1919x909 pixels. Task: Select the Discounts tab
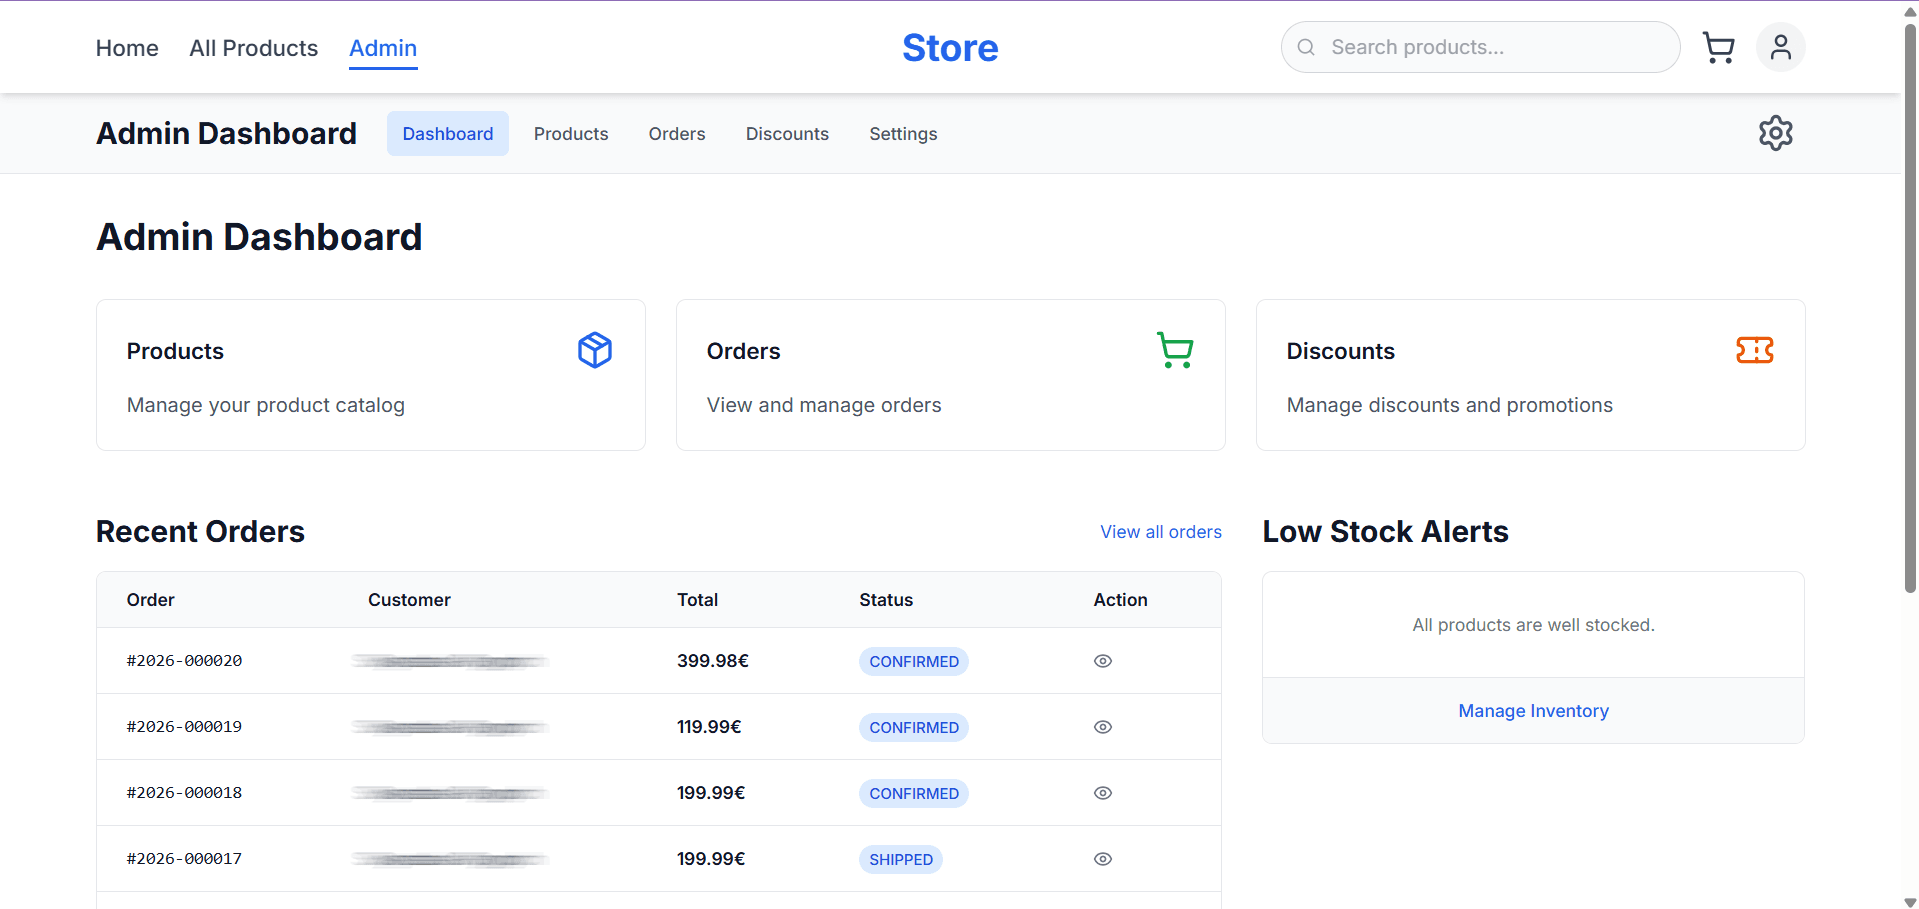(786, 133)
